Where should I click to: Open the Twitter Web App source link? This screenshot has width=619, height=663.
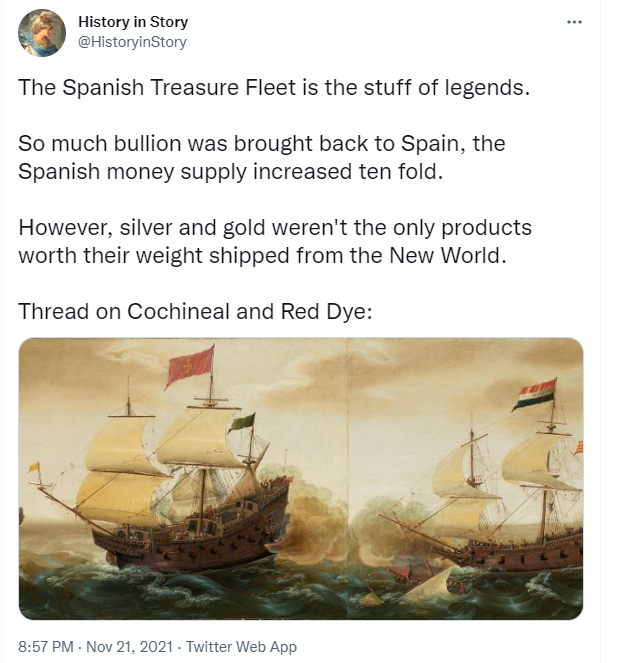tap(241, 647)
